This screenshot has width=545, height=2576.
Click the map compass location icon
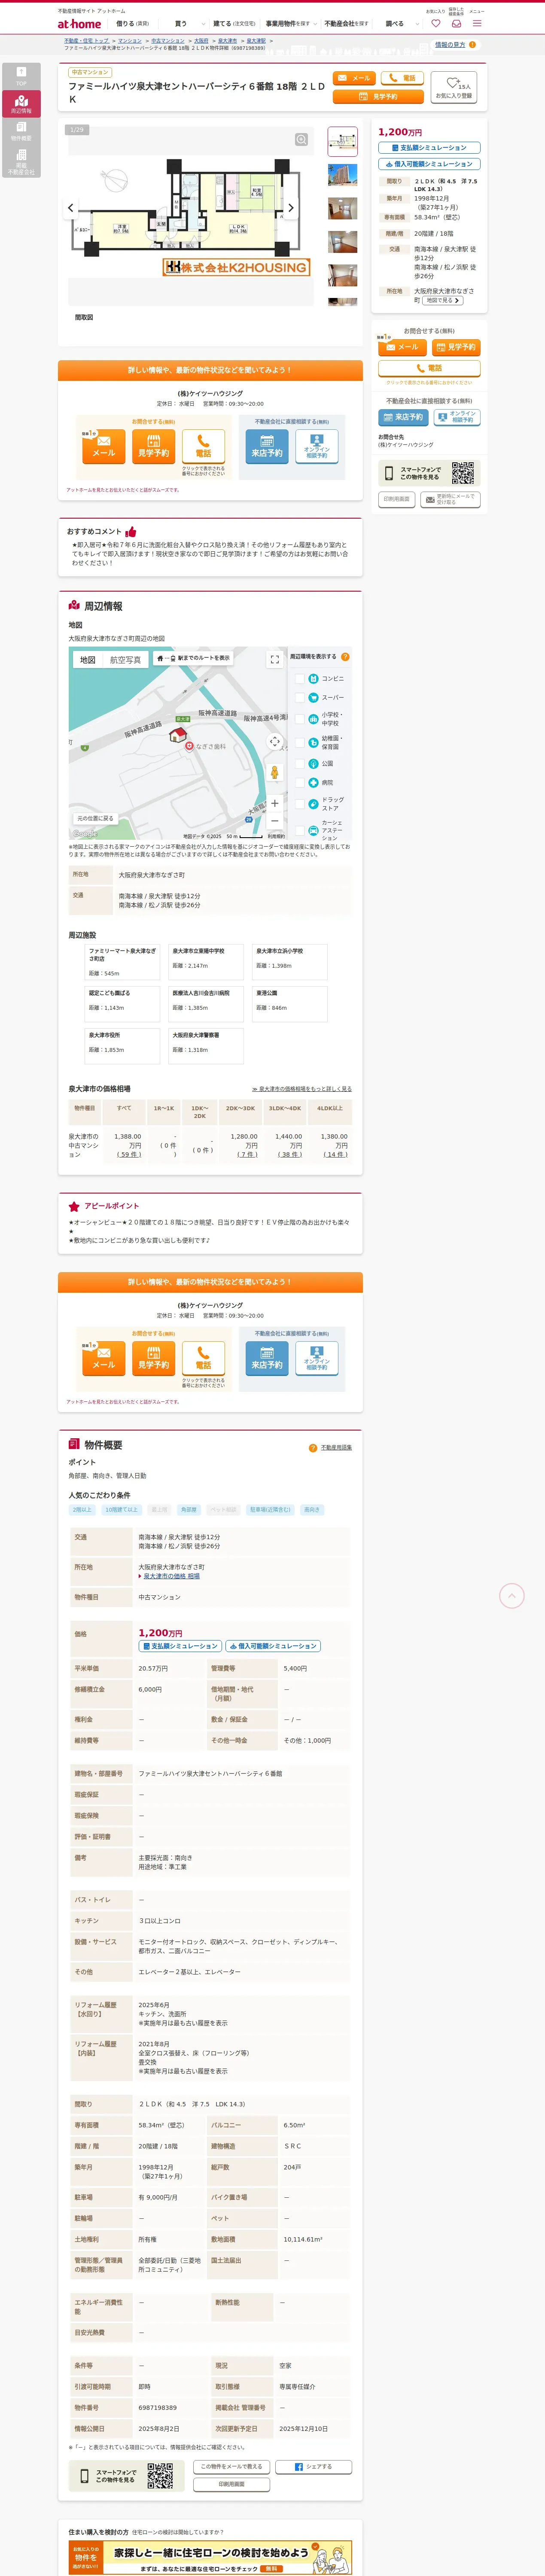[x=275, y=741]
